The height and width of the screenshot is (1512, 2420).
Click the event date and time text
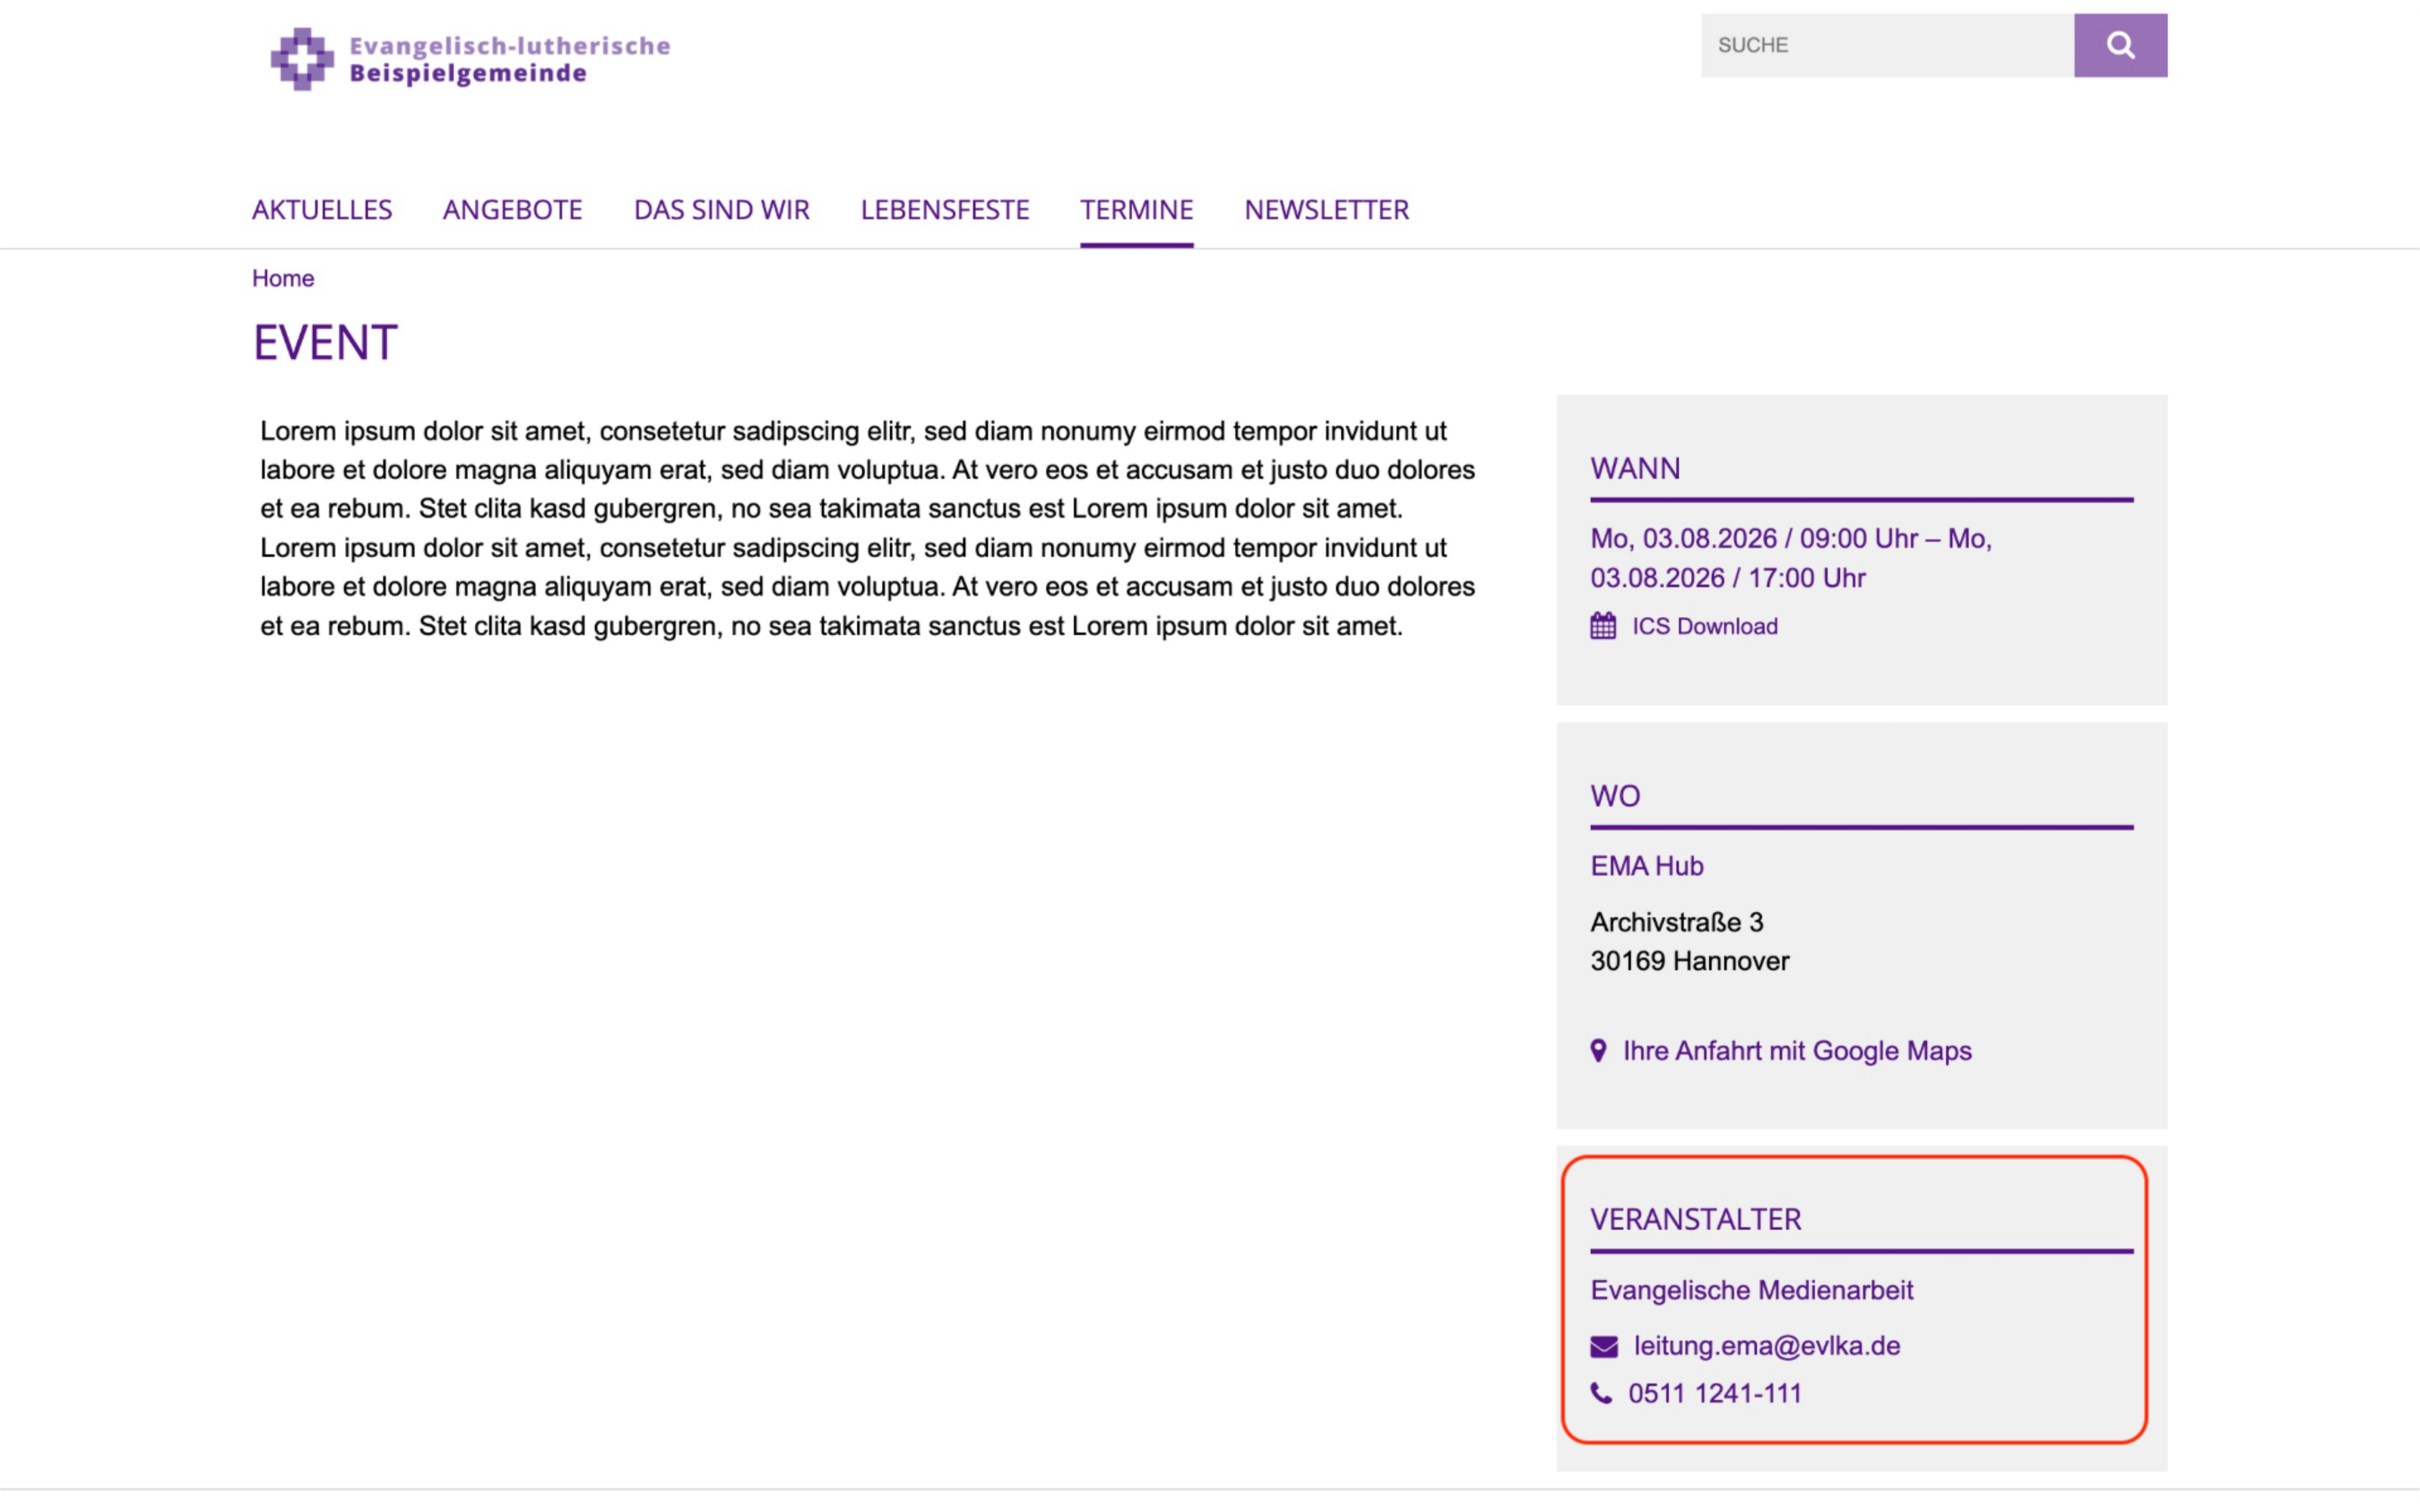tap(1791, 558)
